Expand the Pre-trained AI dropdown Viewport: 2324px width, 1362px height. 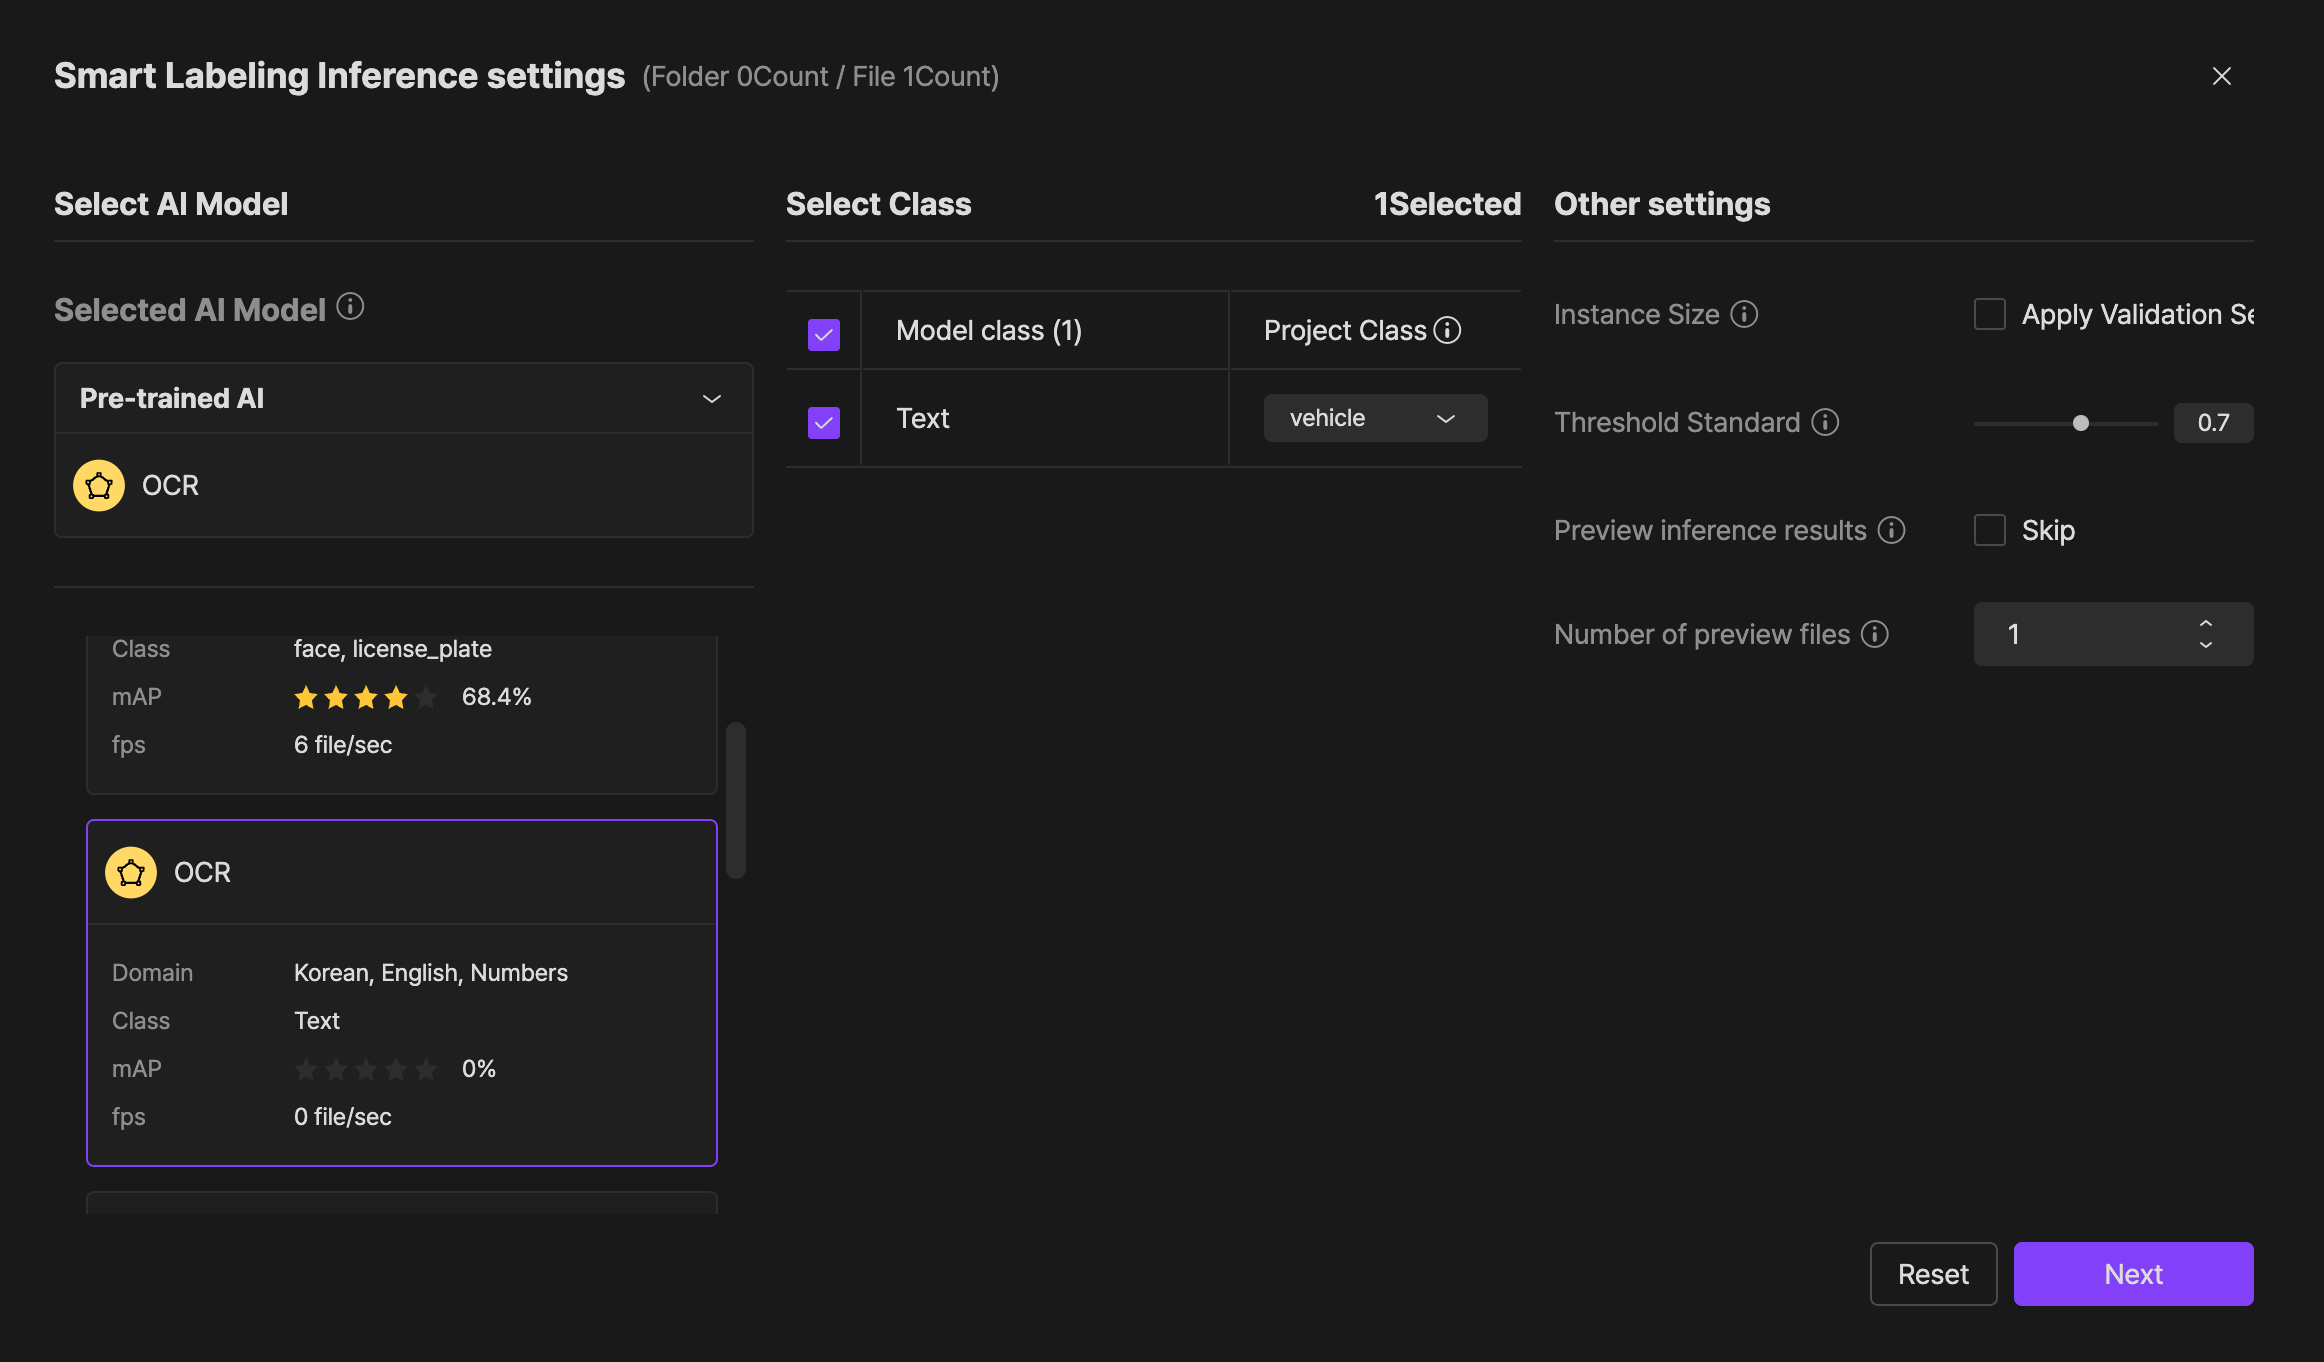point(711,398)
